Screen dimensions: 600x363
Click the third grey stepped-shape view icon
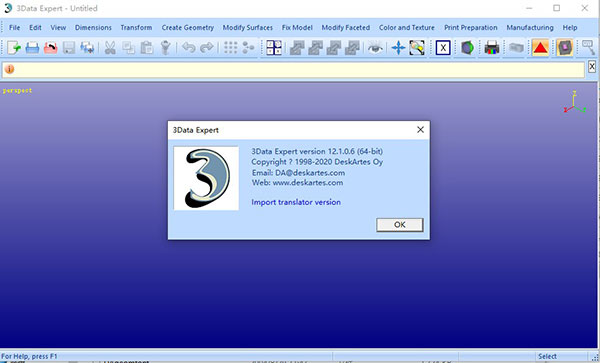point(334,48)
